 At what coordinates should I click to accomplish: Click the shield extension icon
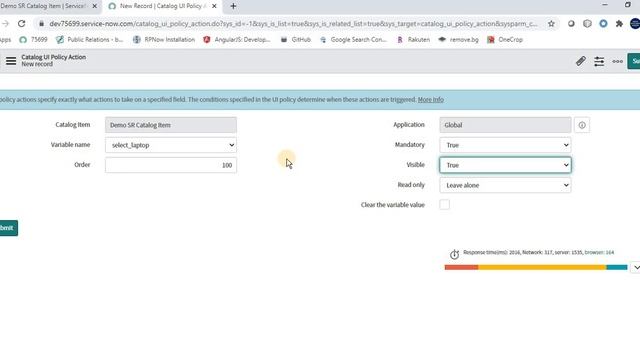587,24
